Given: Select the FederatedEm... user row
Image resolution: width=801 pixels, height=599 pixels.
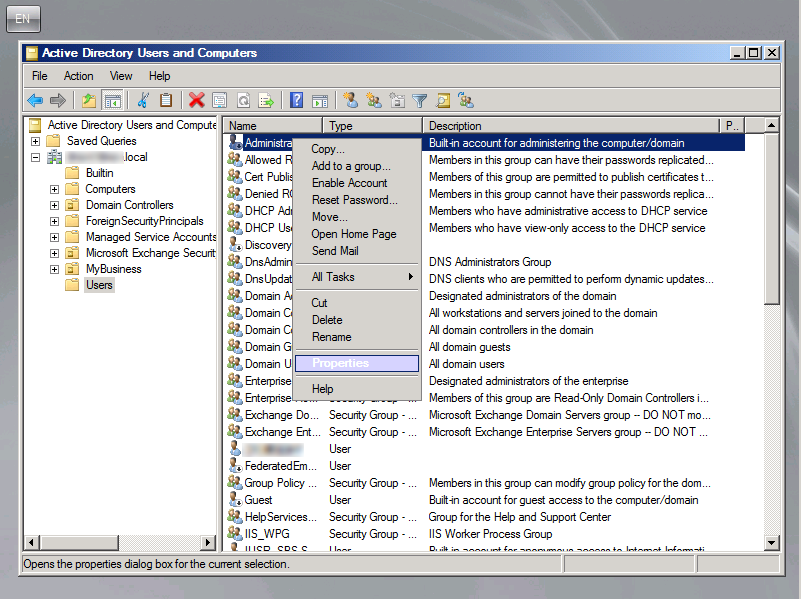Looking at the screenshot, I should (x=486, y=466).
